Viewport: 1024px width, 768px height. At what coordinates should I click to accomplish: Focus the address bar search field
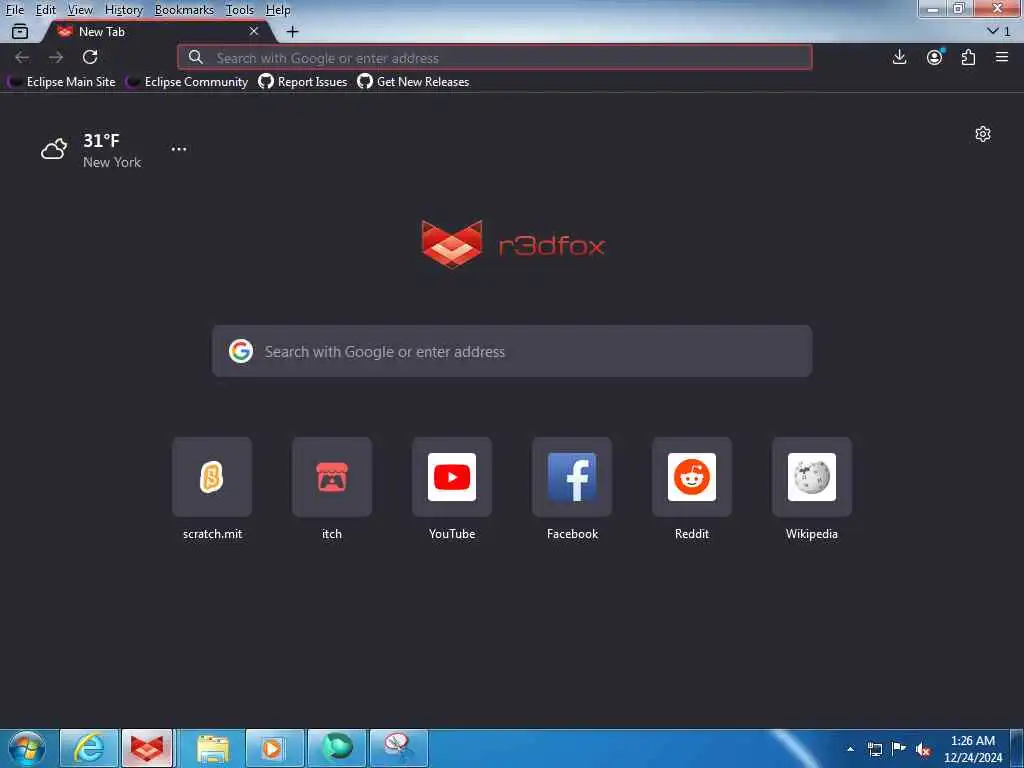coord(495,57)
